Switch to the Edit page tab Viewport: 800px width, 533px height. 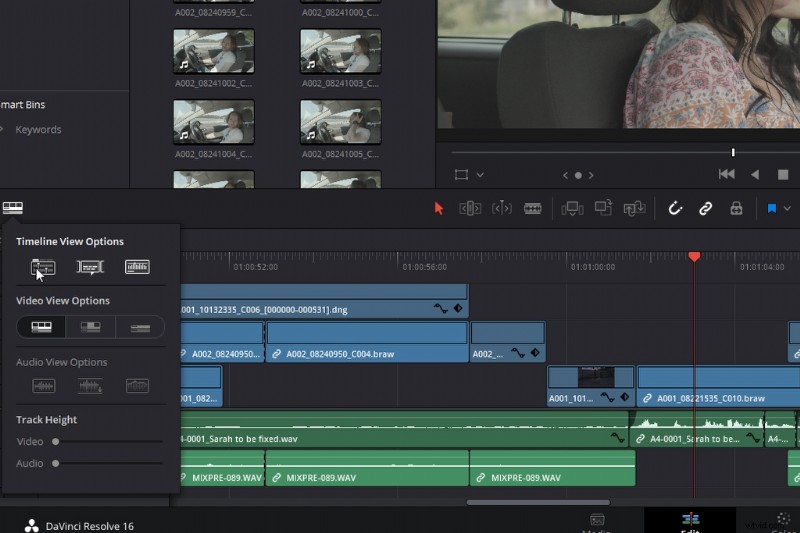[x=690, y=521]
